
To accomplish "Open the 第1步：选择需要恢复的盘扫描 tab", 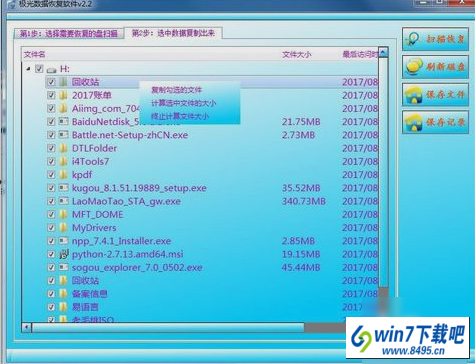I will click(x=69, y=34).
